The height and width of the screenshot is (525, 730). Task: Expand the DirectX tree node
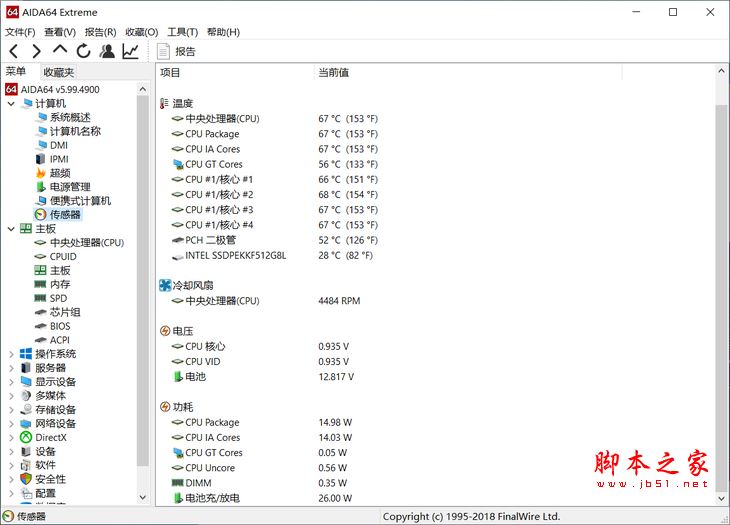(x=11, y=438)
